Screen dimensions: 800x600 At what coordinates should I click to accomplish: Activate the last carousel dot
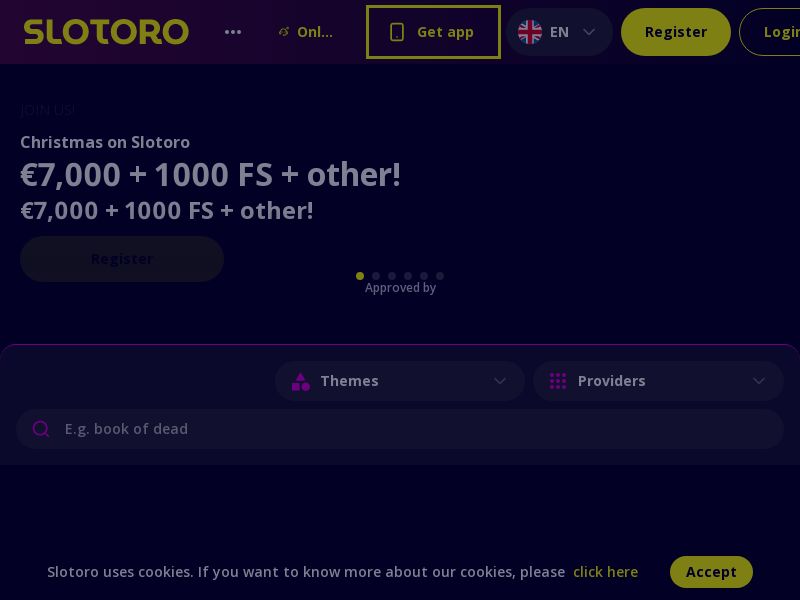[x=440, y=276]
